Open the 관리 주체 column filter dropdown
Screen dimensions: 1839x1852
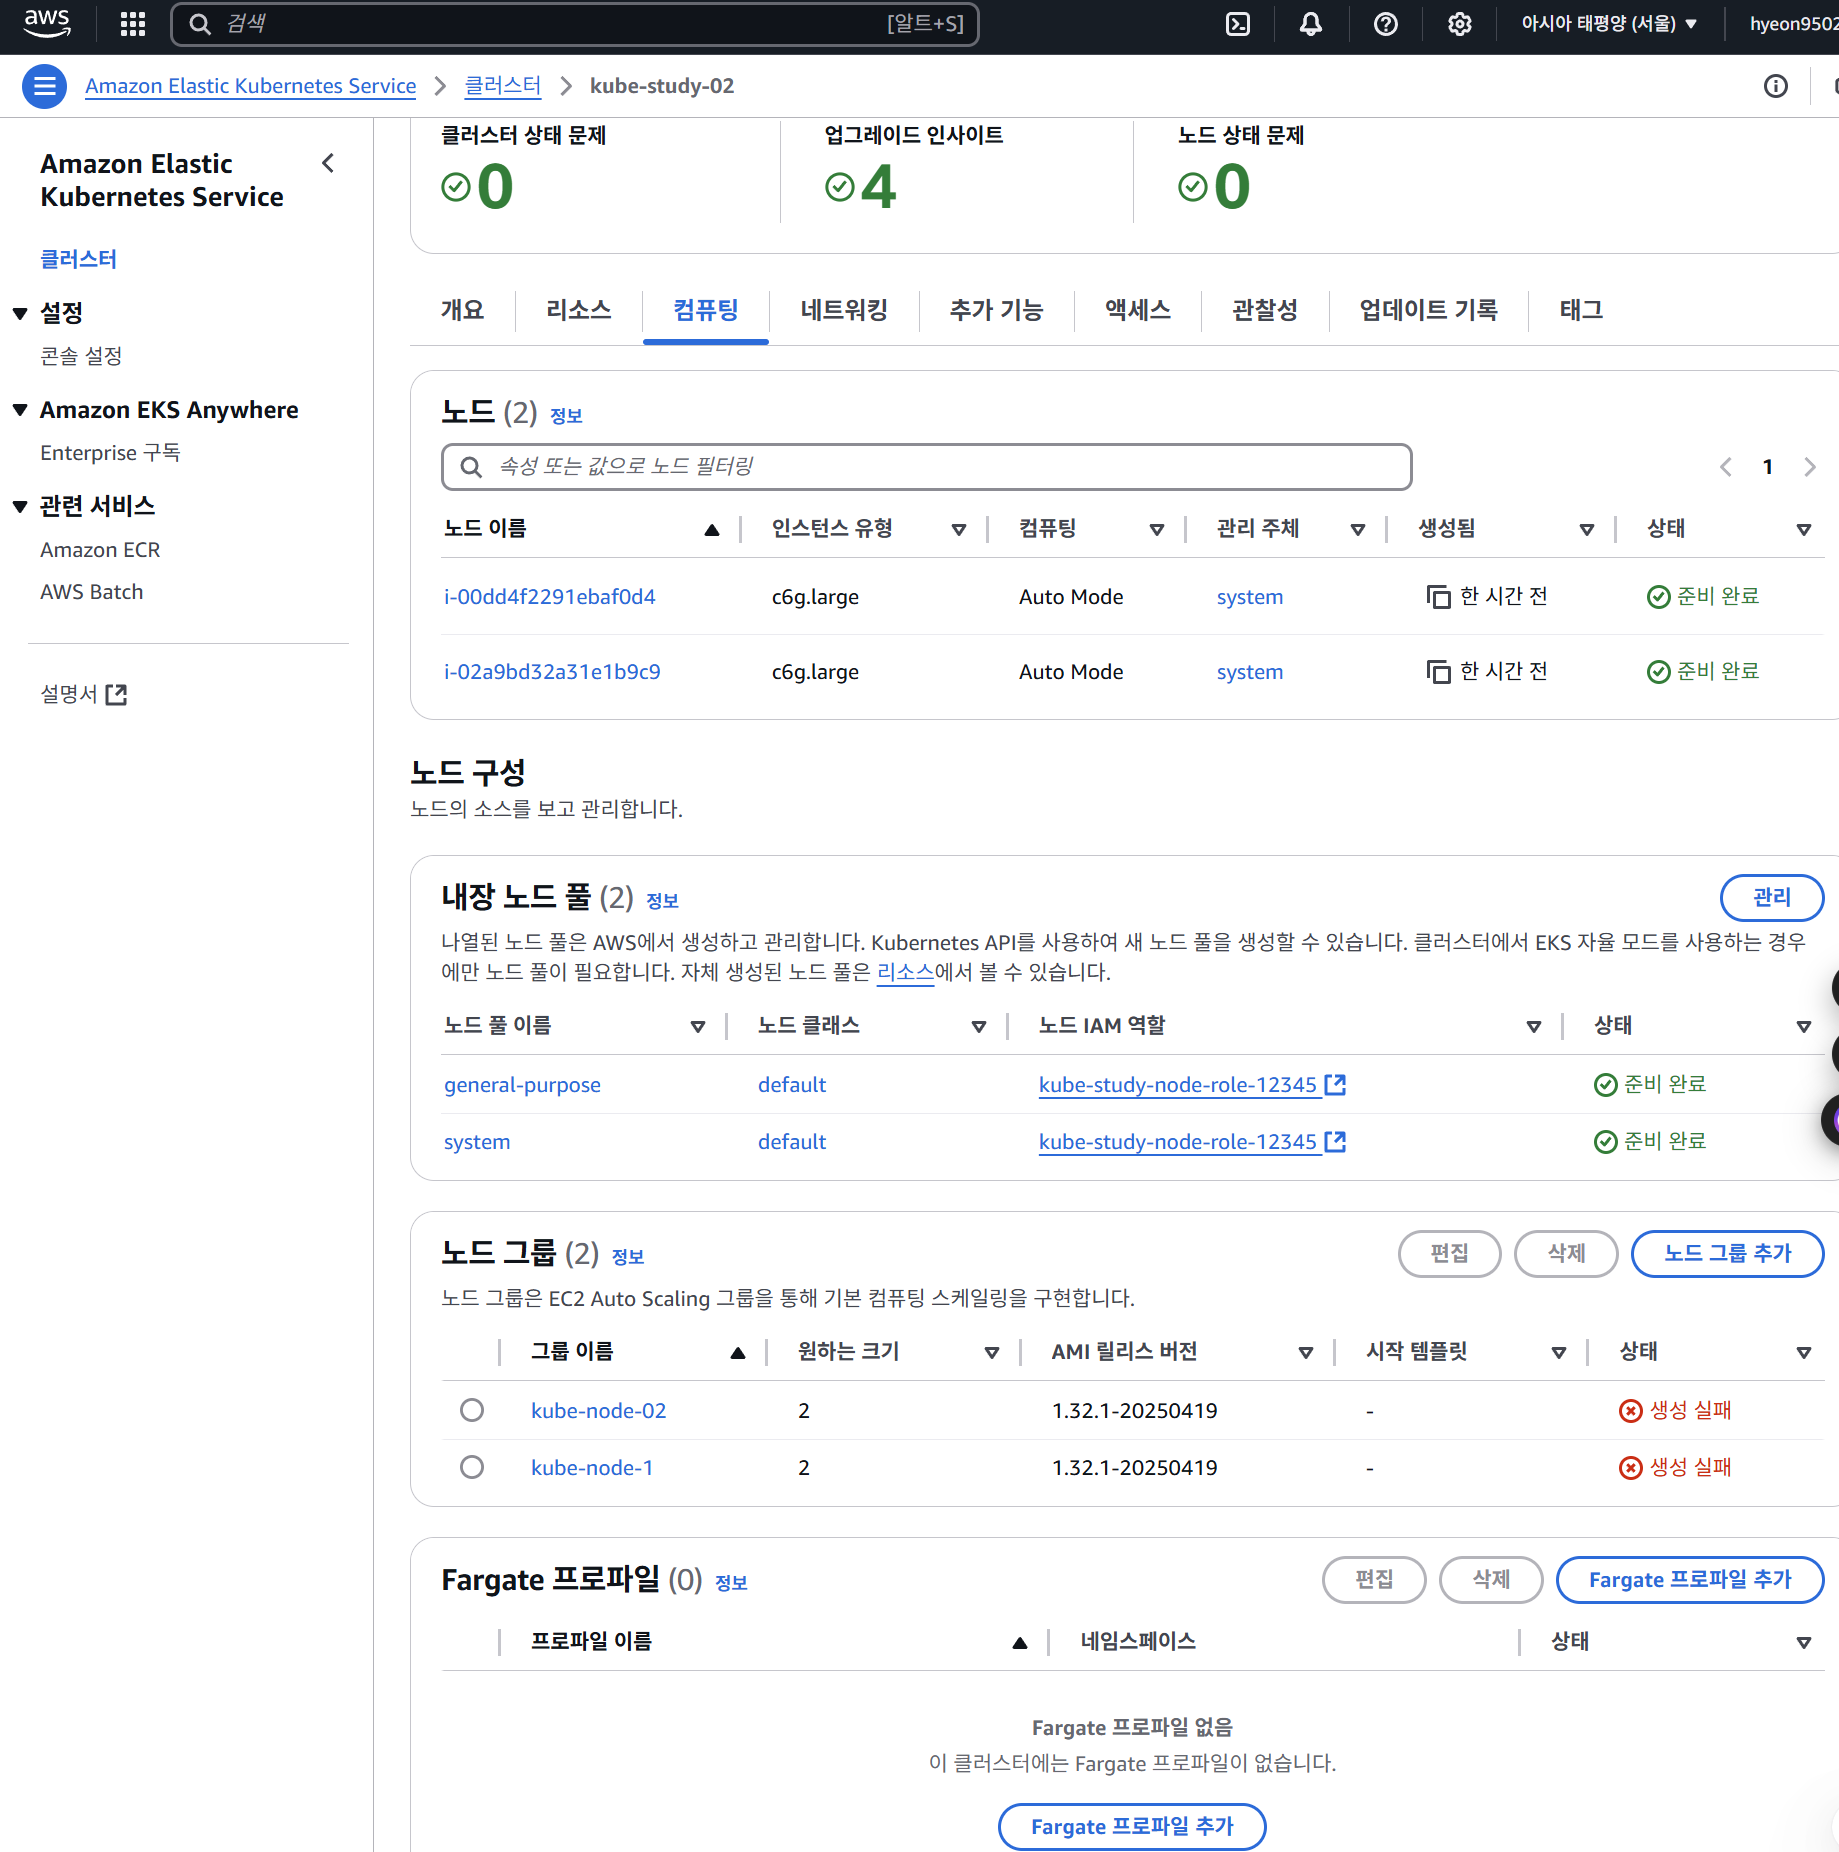[1358, 530]
